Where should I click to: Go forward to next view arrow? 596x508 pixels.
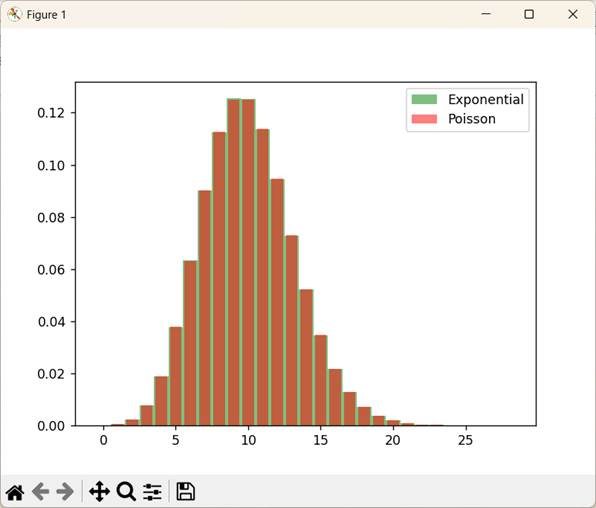coord(65,492)
